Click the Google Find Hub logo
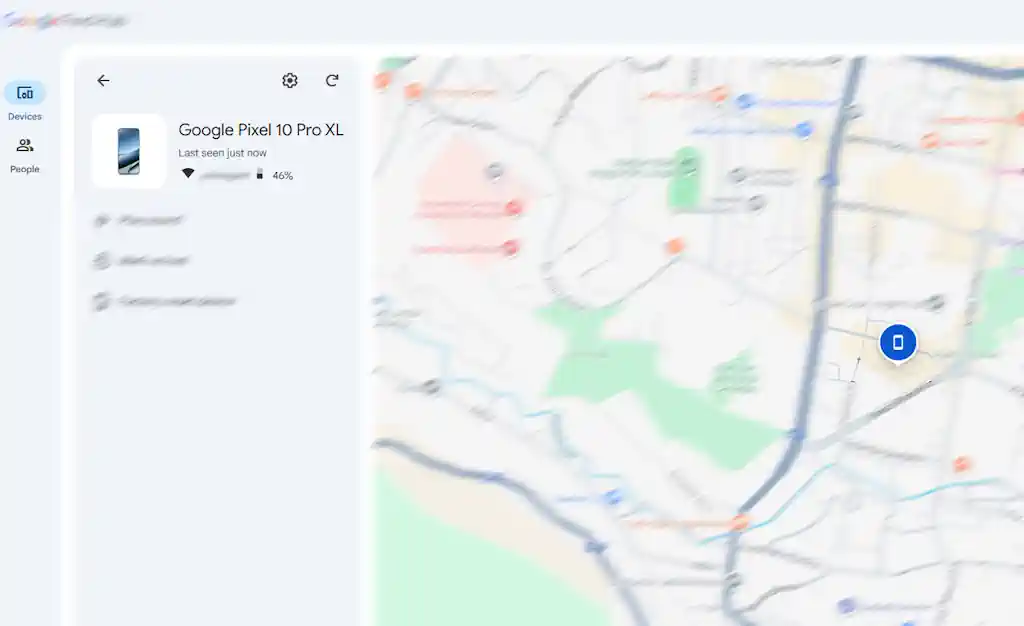This screenshot has width=1024, height=626. 64,20
